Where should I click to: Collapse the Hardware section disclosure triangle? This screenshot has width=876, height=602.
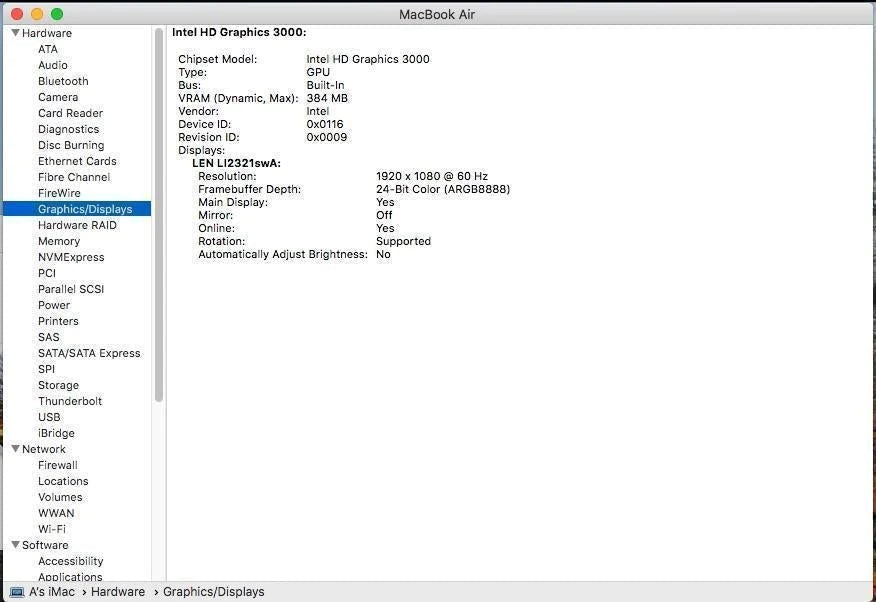15,33
